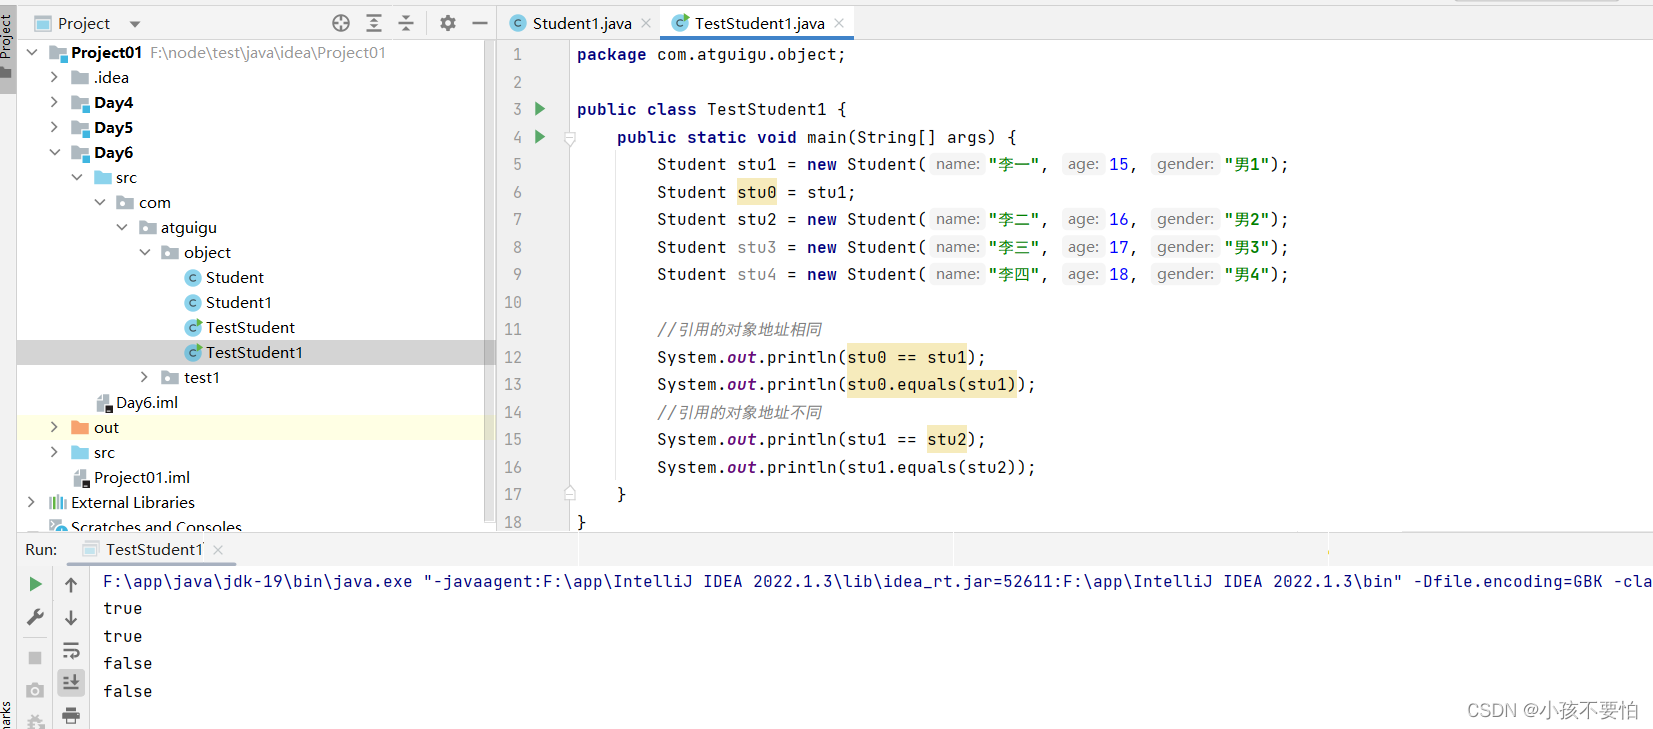Click stu0.equals(stu1) expression on line 13
Image resolution: width=1653 pixels, height=729 pixels.
[931, 384]
